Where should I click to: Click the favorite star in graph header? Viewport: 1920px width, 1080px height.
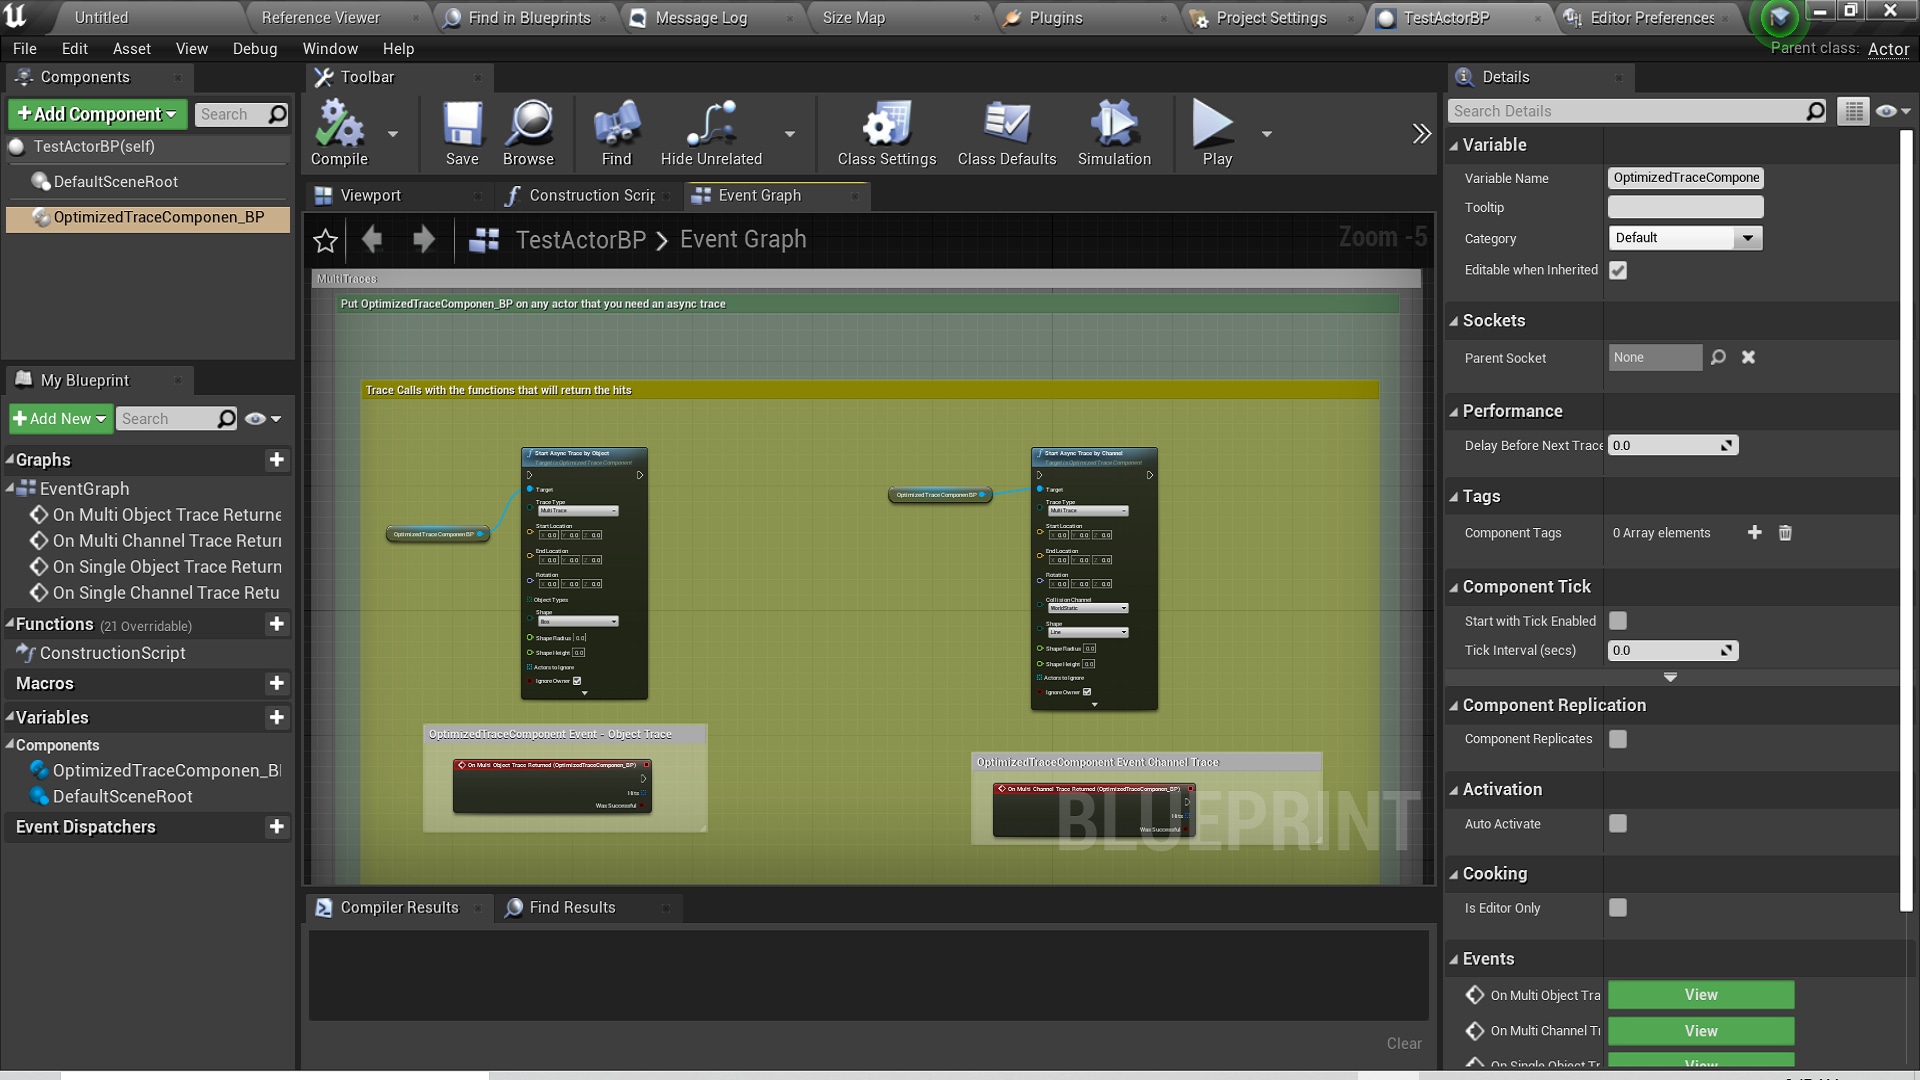point(325,240)
